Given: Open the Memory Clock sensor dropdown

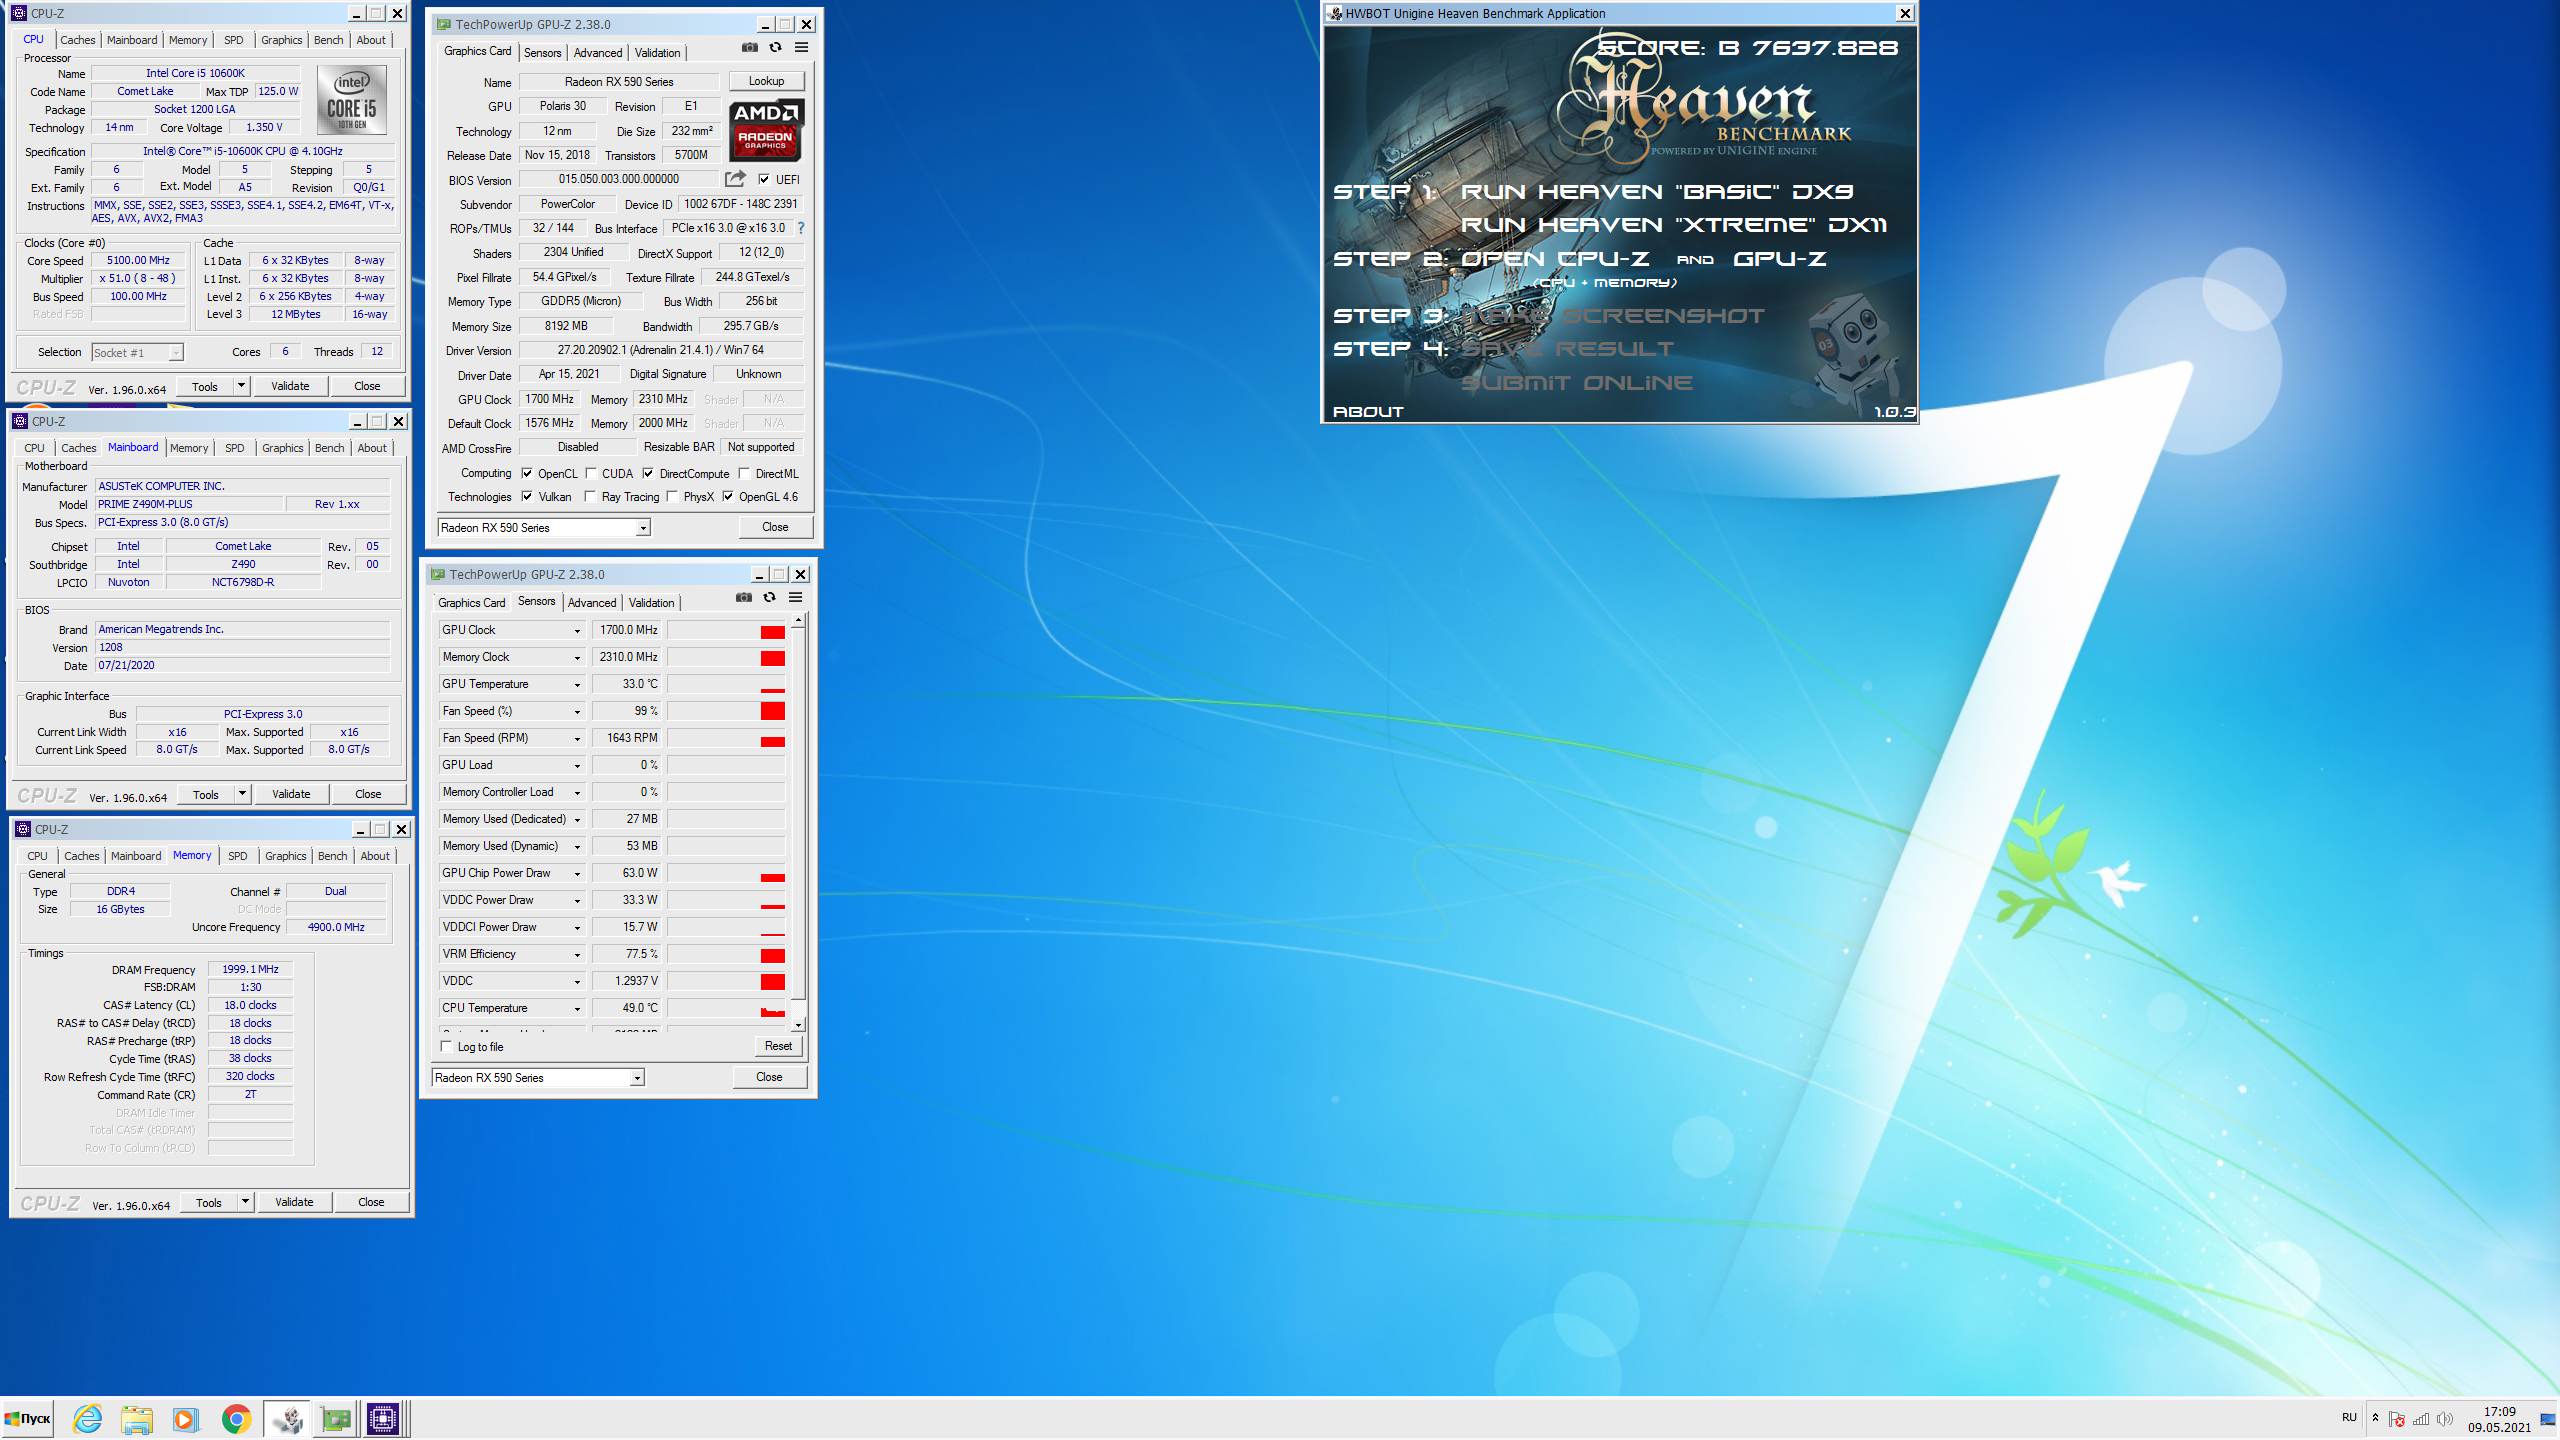Looking at the screenshot, I should 577,657.
